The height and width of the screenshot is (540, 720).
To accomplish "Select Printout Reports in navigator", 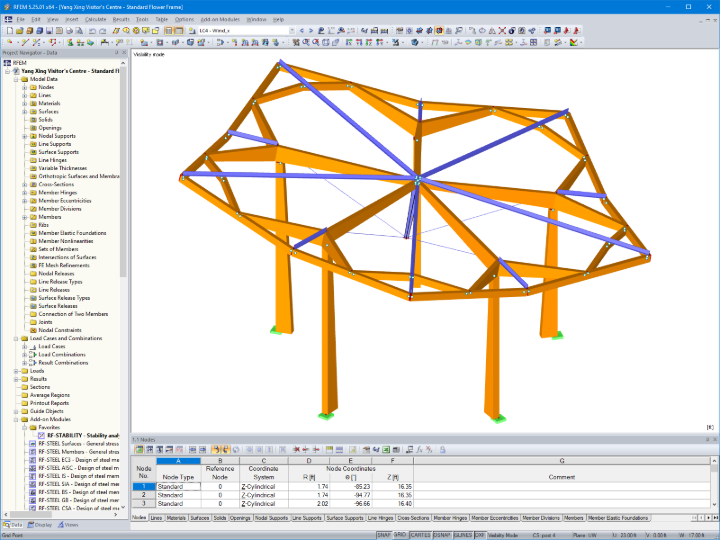I will click(49, 403).
